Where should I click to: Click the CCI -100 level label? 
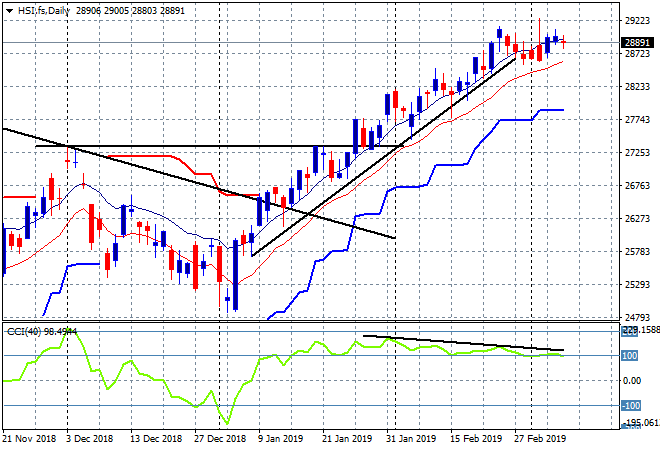[631, 406]
